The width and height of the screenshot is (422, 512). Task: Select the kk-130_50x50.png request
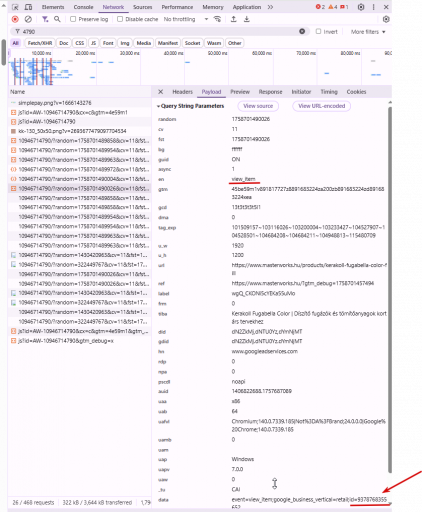(x=80, y=131)
